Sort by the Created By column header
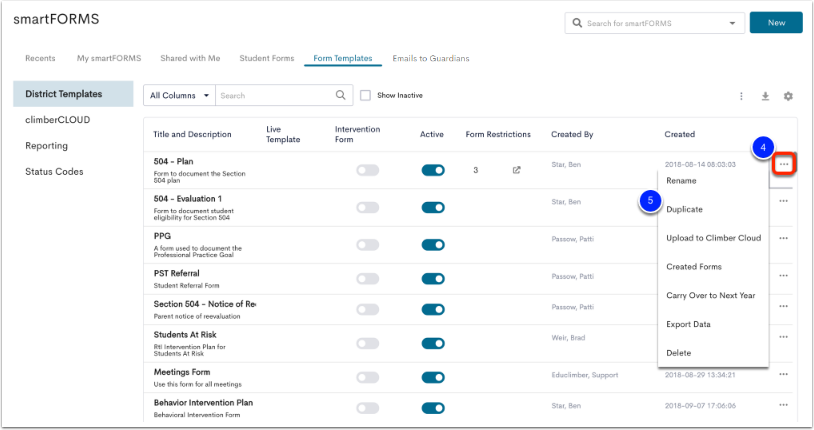The image size is (814, 430). point(572,135)
